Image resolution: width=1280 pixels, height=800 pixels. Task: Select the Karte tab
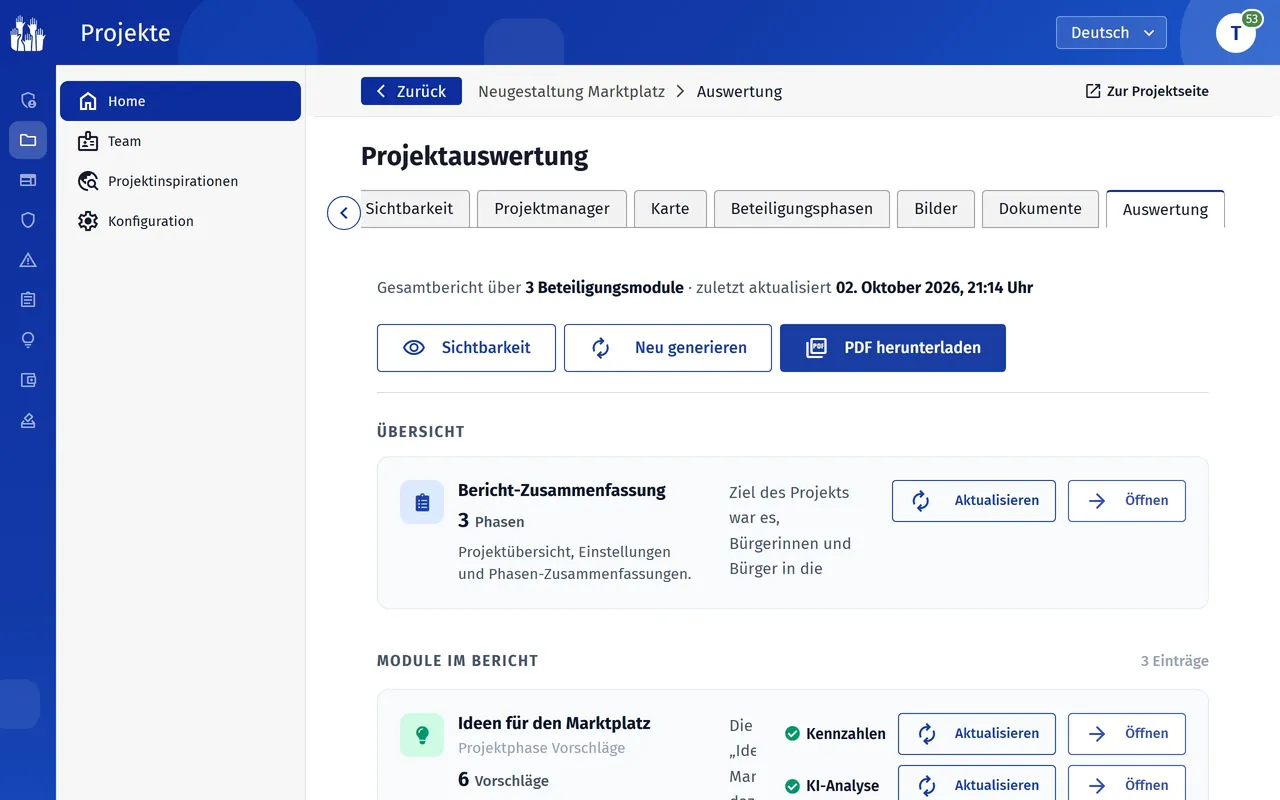(x=670, y=209)
